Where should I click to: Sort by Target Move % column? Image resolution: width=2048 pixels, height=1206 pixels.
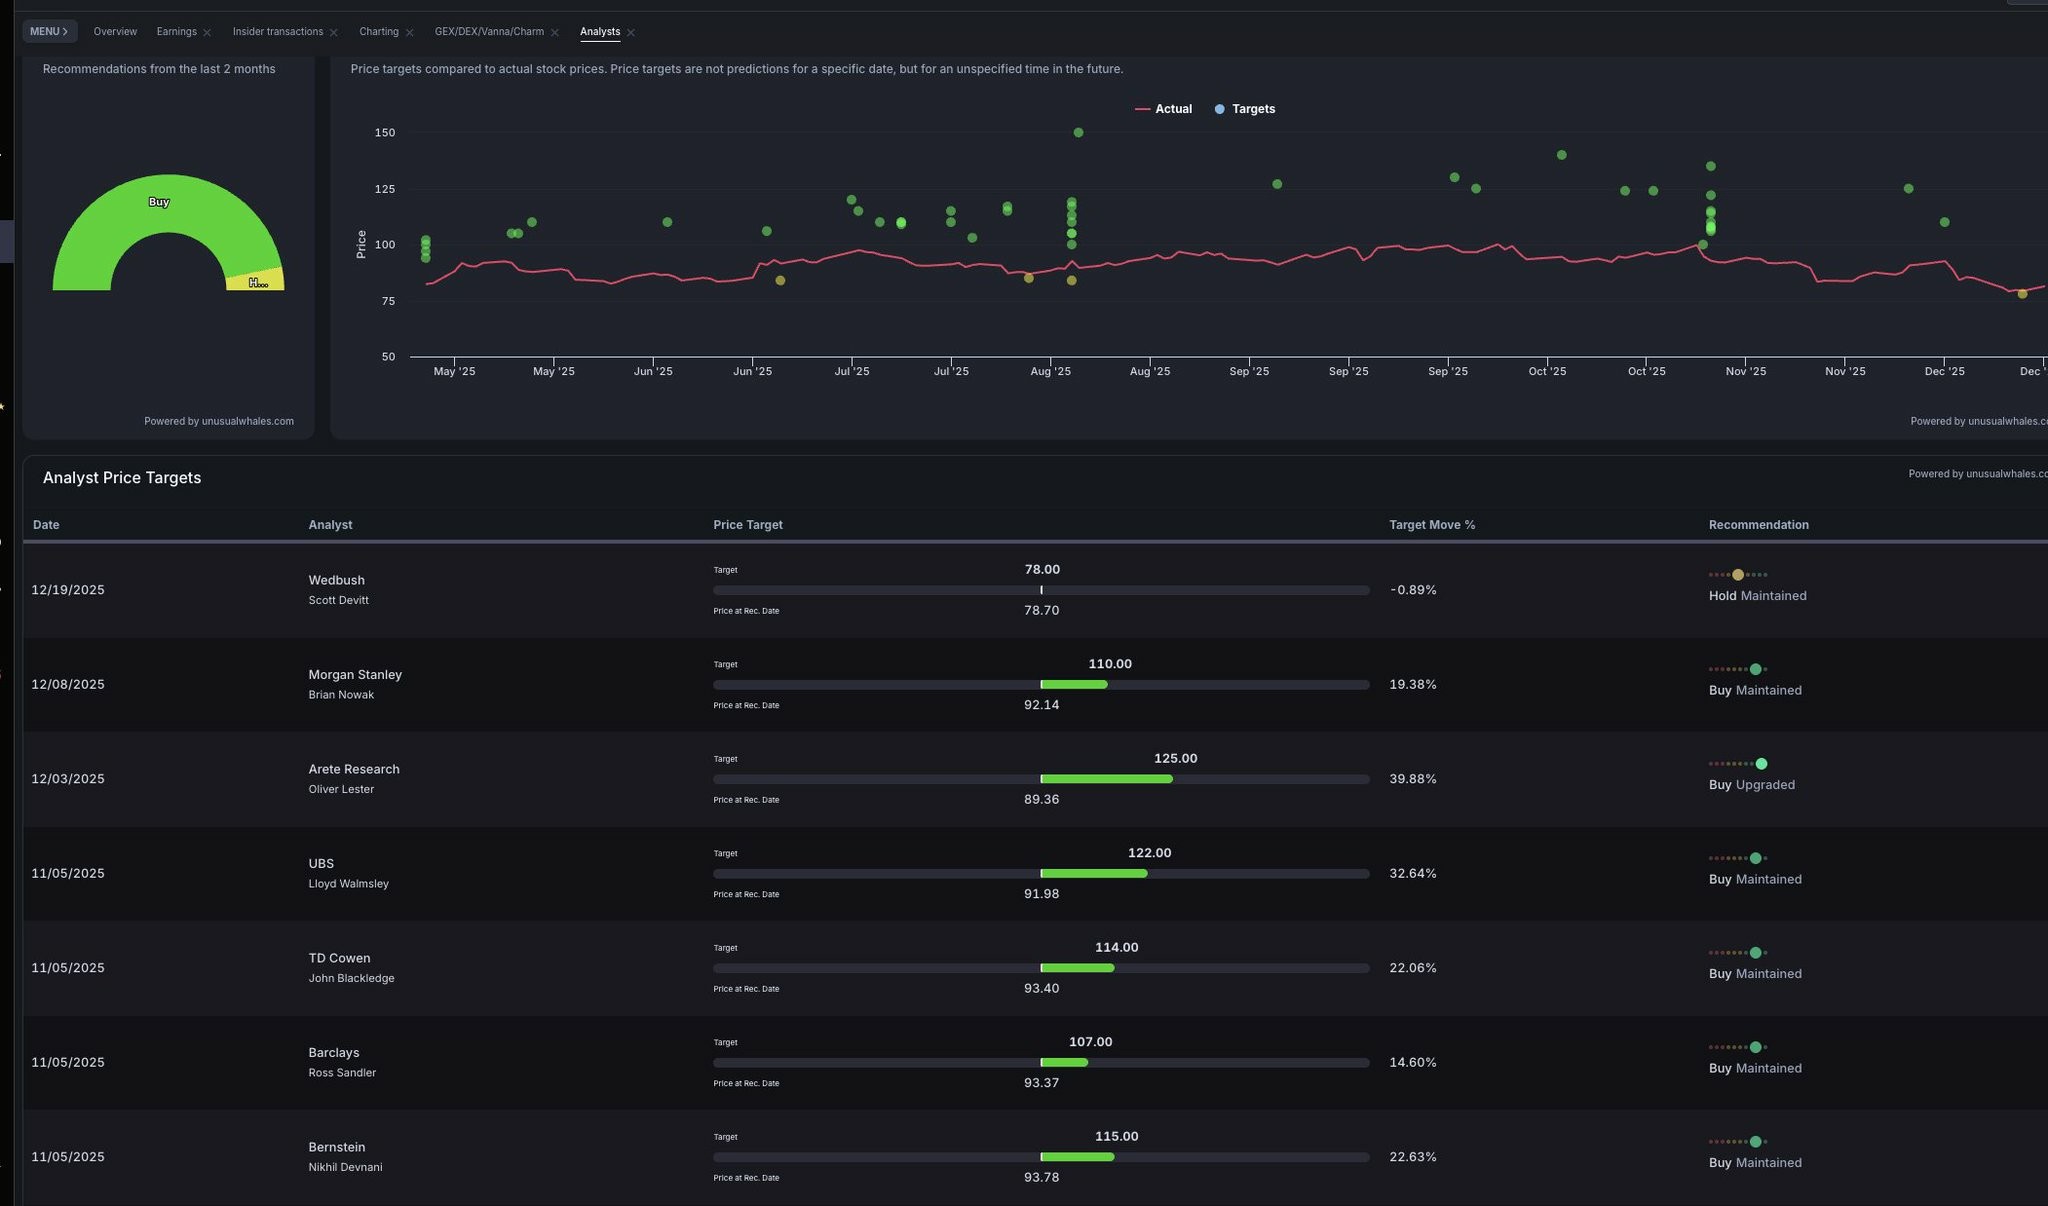pos(1431,525)
